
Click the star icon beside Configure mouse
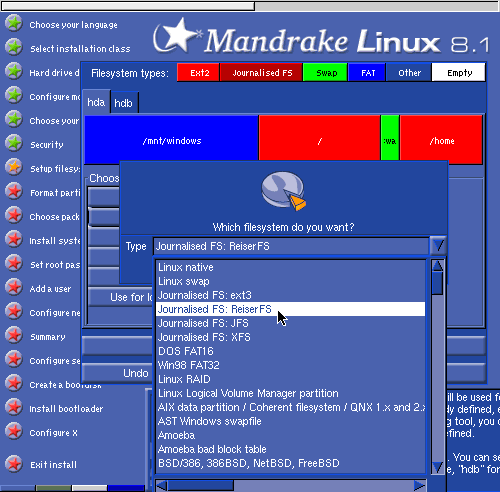14,95
